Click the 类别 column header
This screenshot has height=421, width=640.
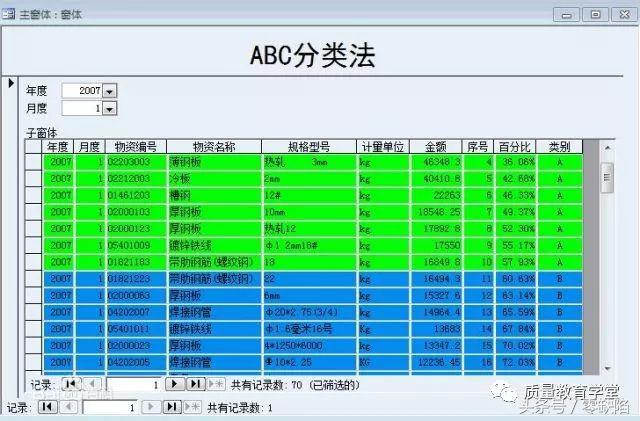560,147
